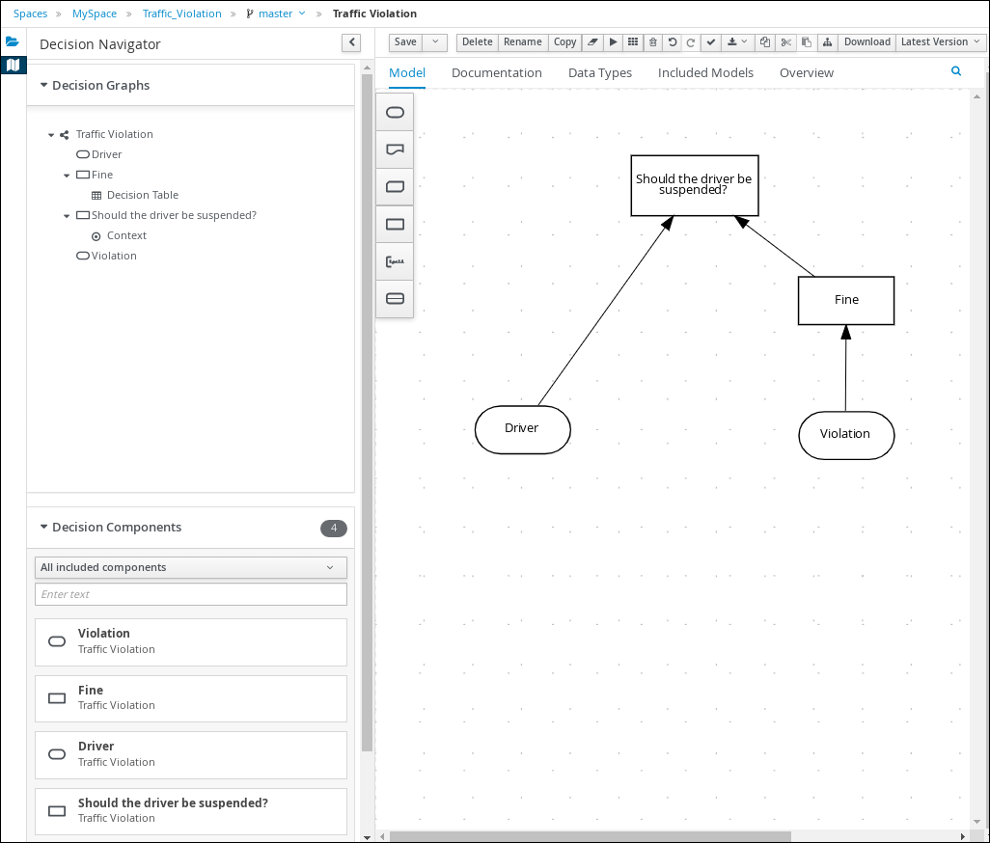Select the Decision Table tree item

tap(142, 195)
